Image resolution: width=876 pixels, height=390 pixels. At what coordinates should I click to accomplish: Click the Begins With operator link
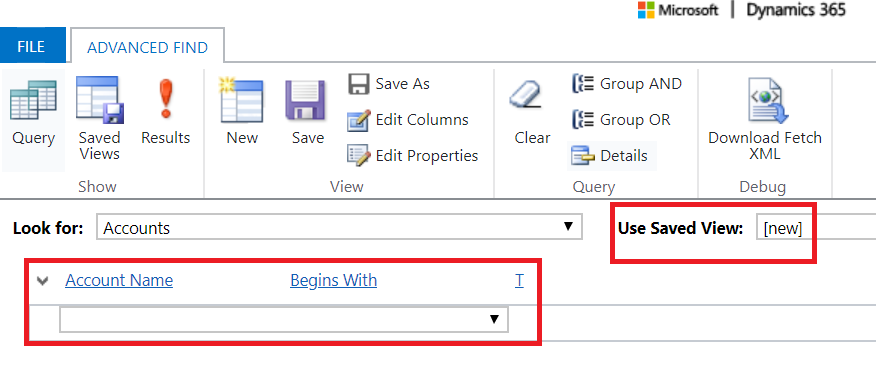click(334, 280)
